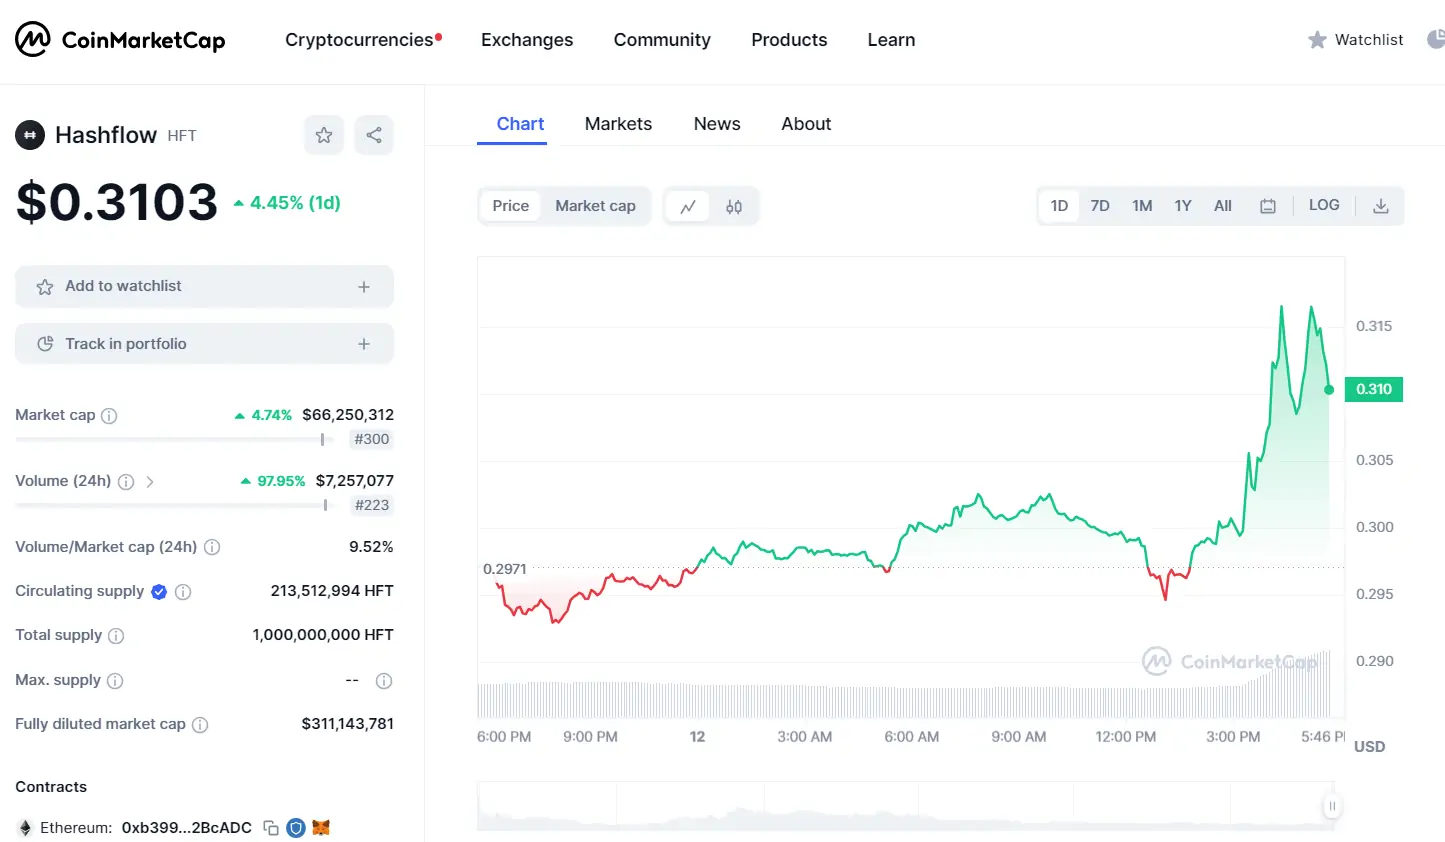
Task: Click the 213,512,994 HFT supply value
Action: (332, 591)
